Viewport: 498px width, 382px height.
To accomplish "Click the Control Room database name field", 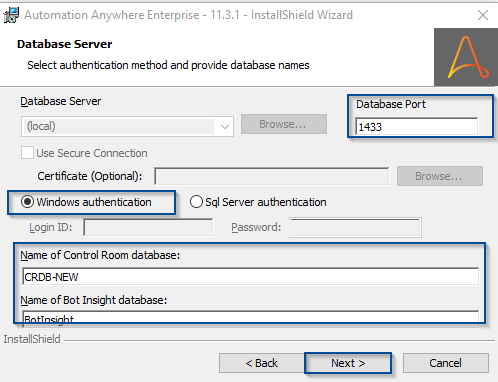I will pos(250,277).
